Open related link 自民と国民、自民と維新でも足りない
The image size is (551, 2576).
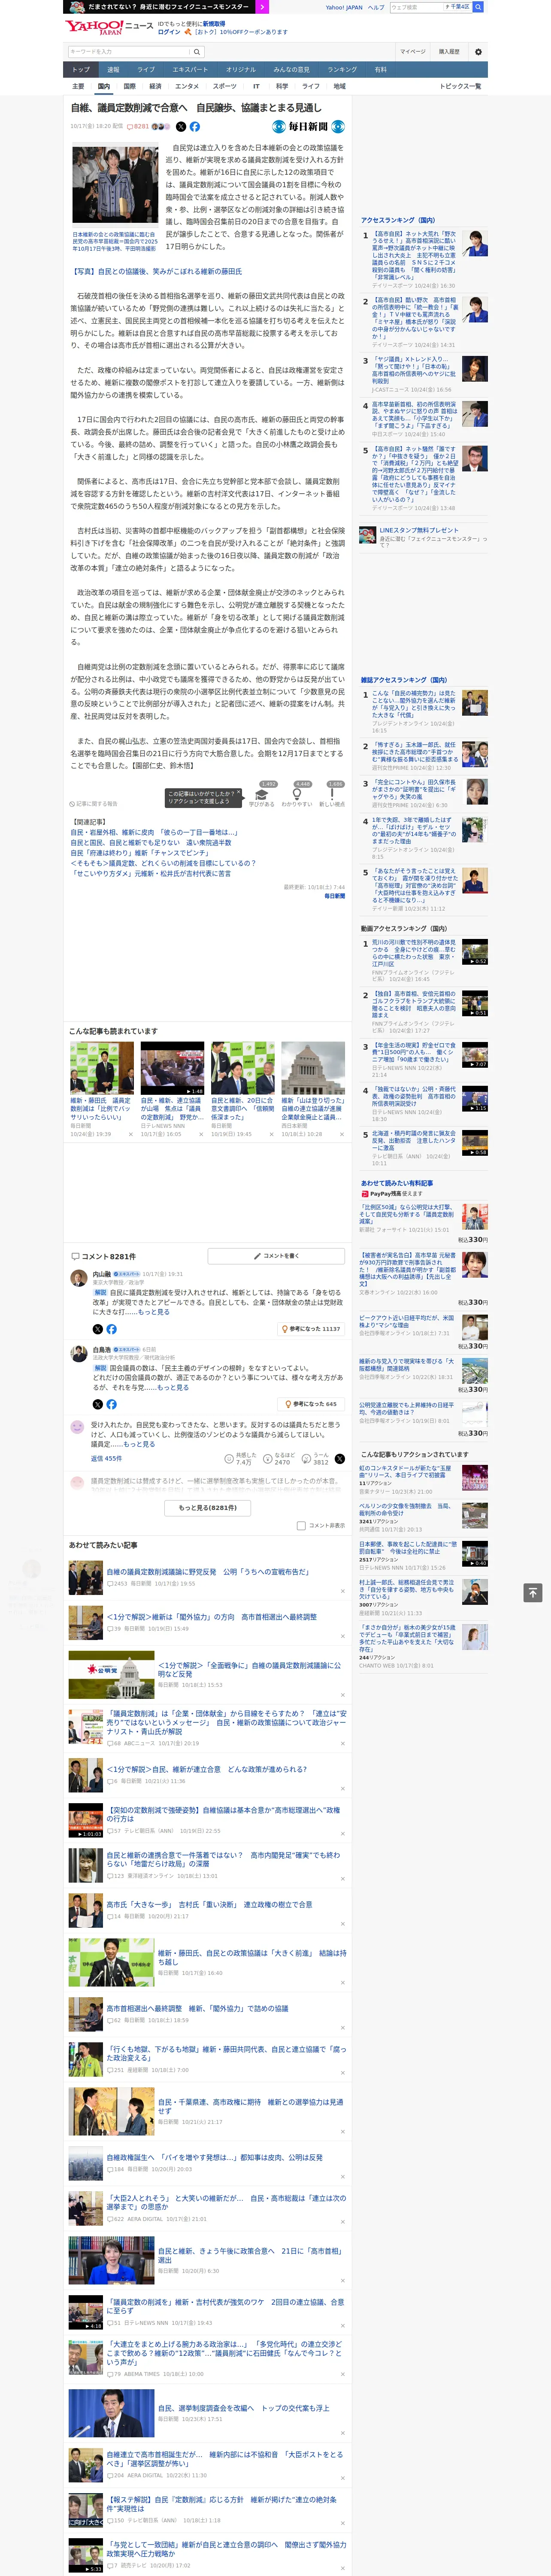pos(151,843)
